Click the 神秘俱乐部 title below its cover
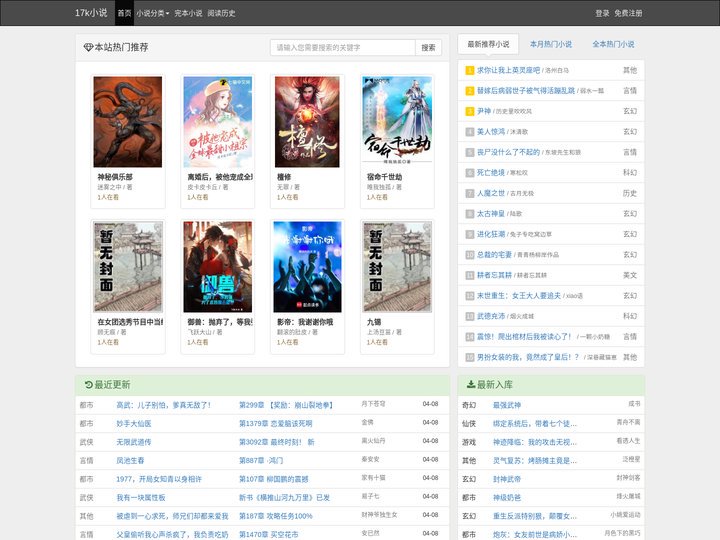Viewport: 720px width, 540px height. click(115, 177)
